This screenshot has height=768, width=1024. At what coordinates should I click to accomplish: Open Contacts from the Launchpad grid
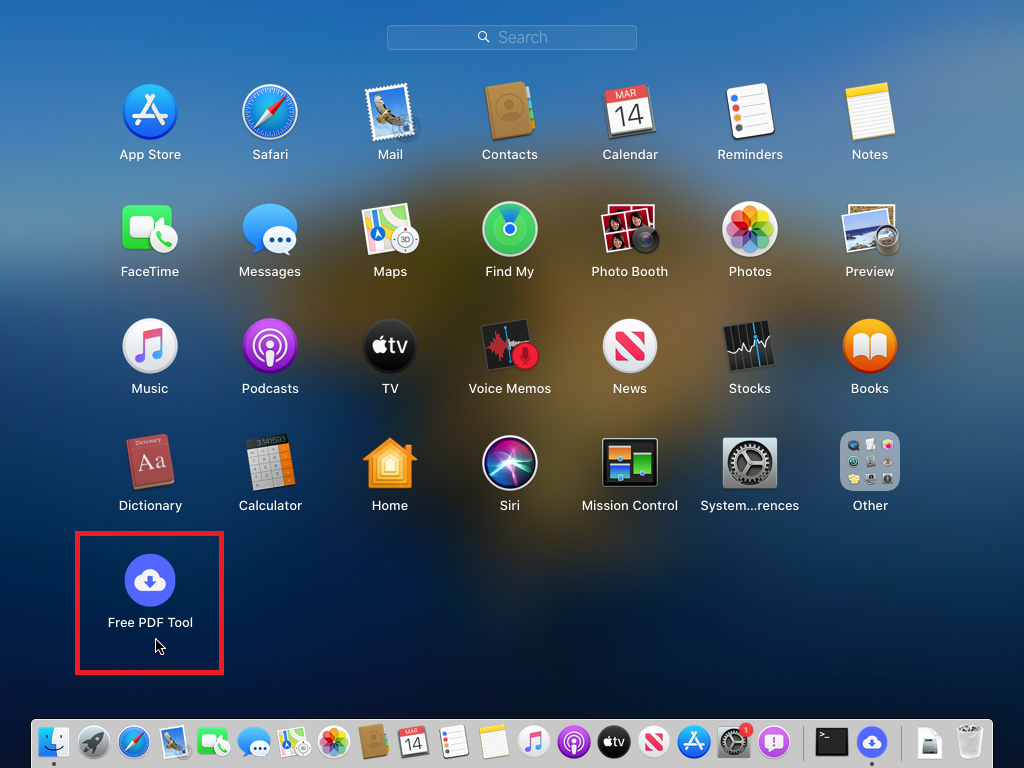pyautogui.click(x=509, y=112)
